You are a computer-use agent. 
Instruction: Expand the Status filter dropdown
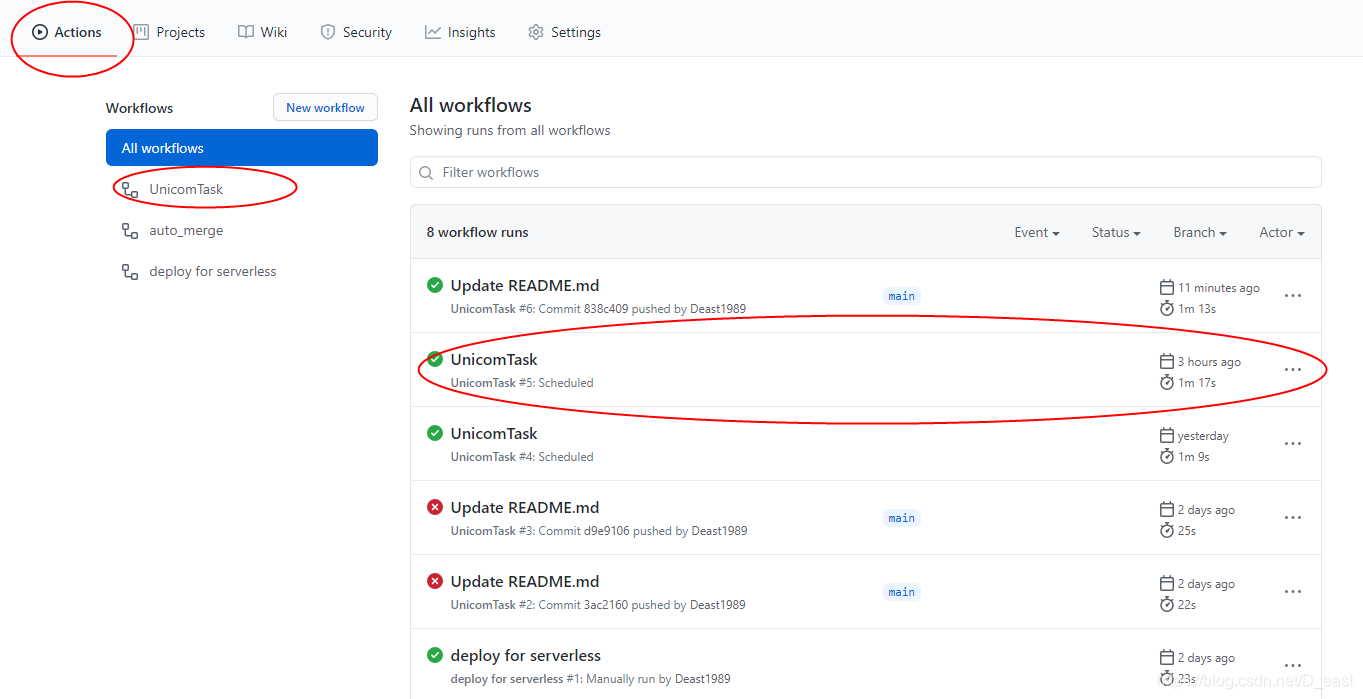pos(1116,232)
